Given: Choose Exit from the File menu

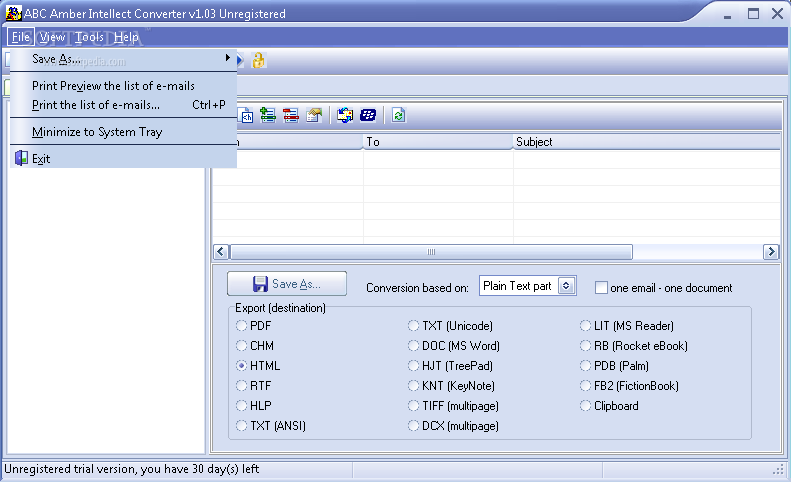Looking at the screenshot, I should click(x=123, y=158).
